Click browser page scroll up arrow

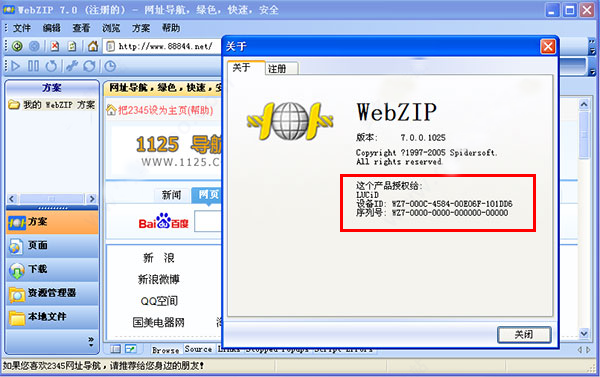pyautogui.click(x=584, y=104)
